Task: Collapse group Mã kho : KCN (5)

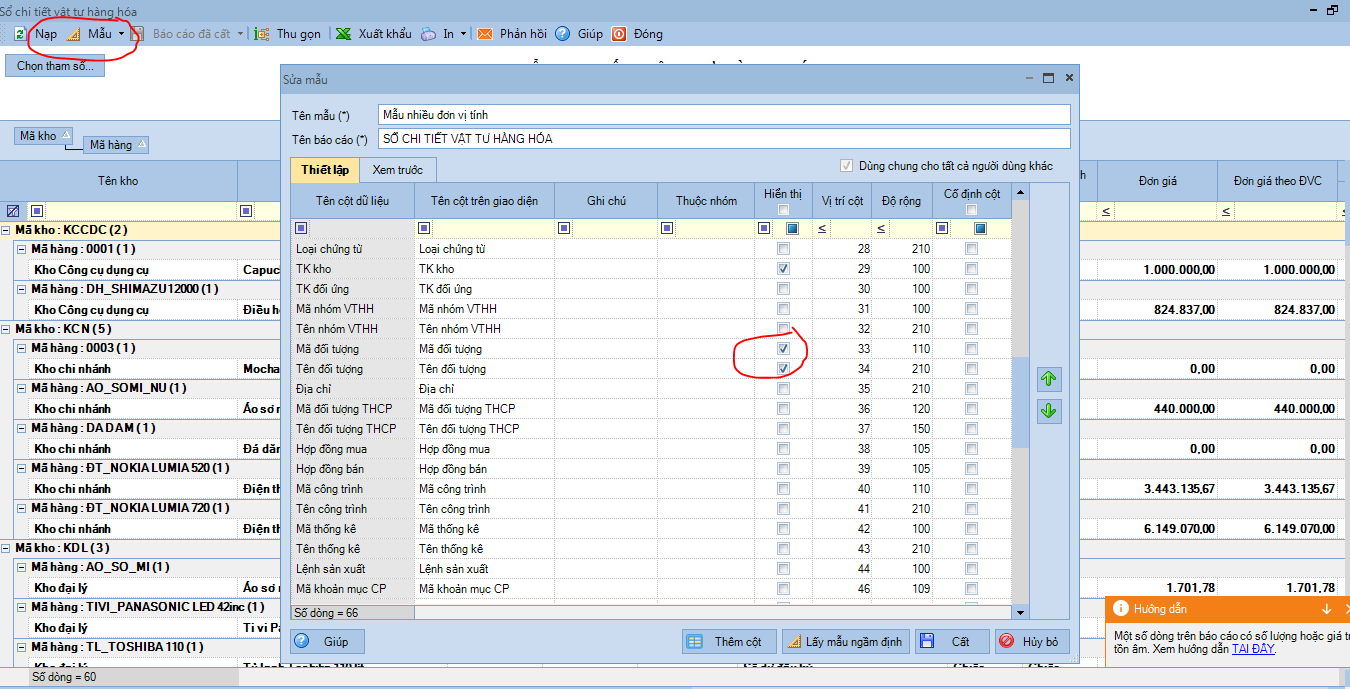Action: tap(6, 329)
